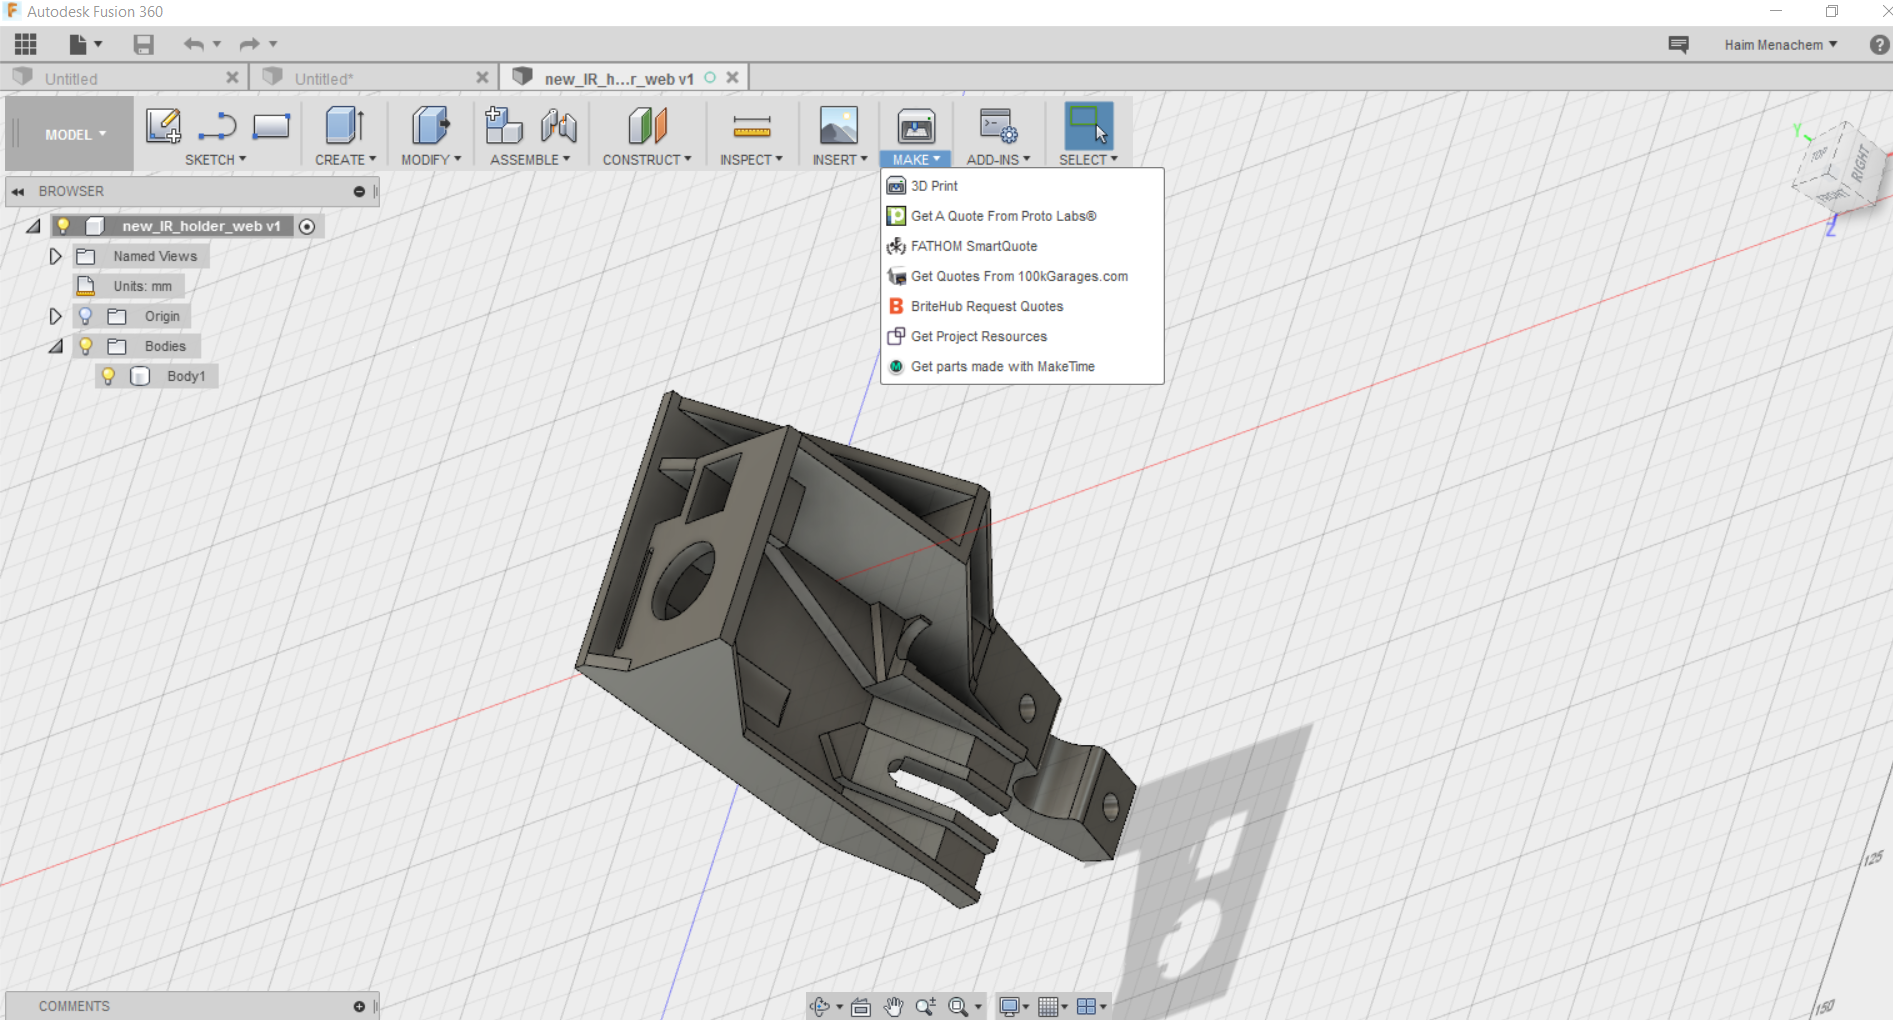Select the sketch Line tool icon
Image resolution: width=1893 pixels, height=1020 pixels.
pyautogui.click(x=217, y=126)
